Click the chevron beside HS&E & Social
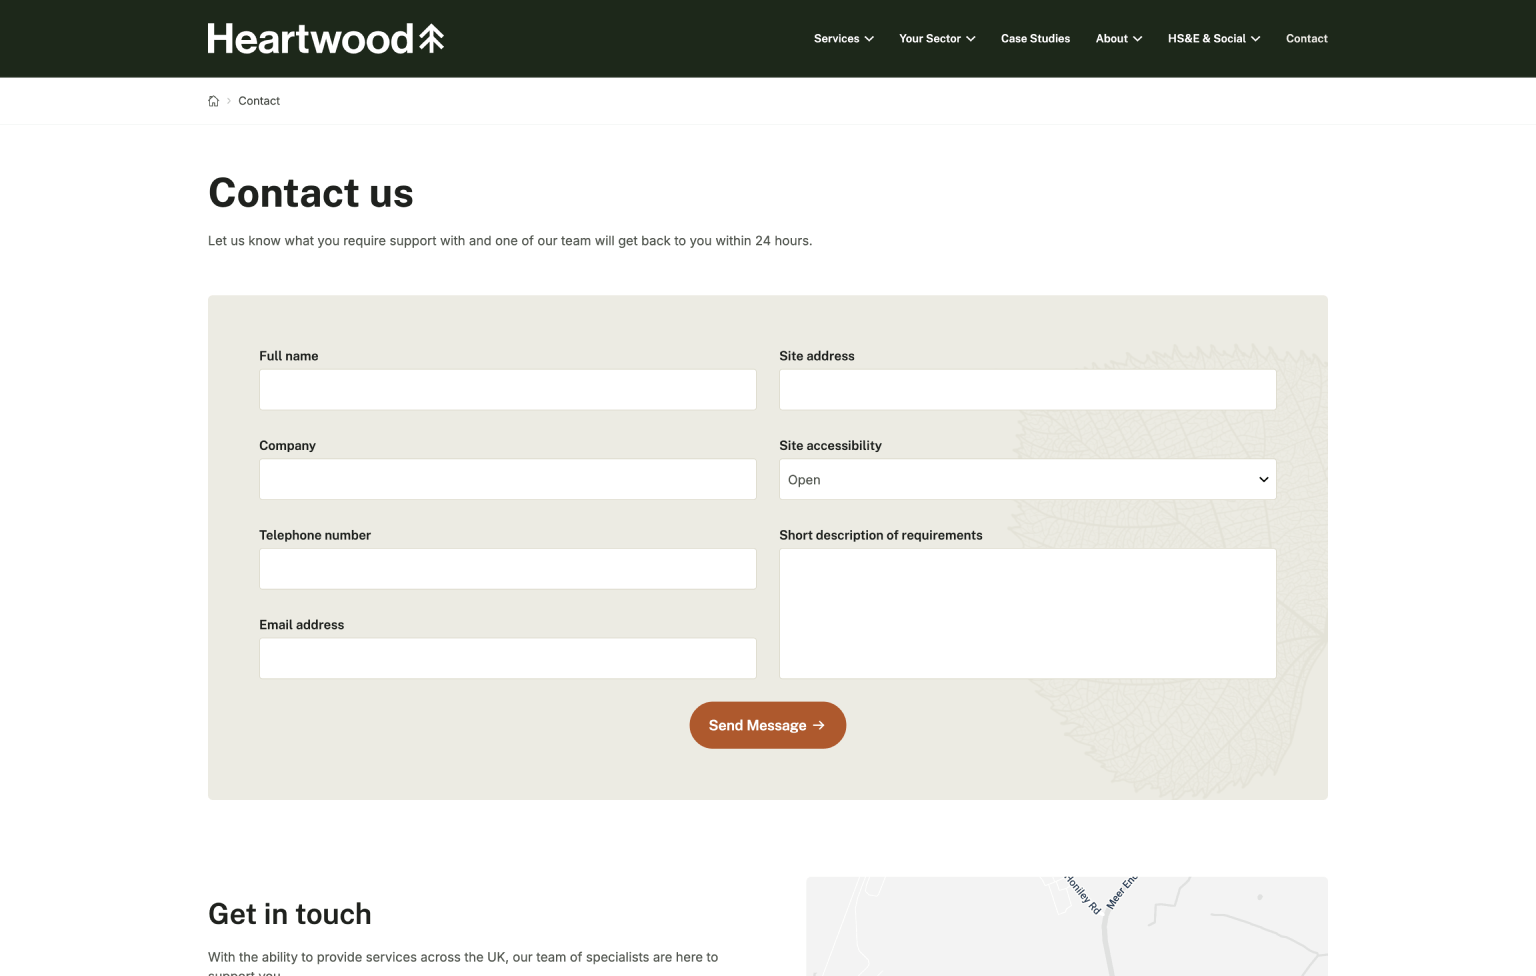The image size is (1536, 976). pos(1256,39)
